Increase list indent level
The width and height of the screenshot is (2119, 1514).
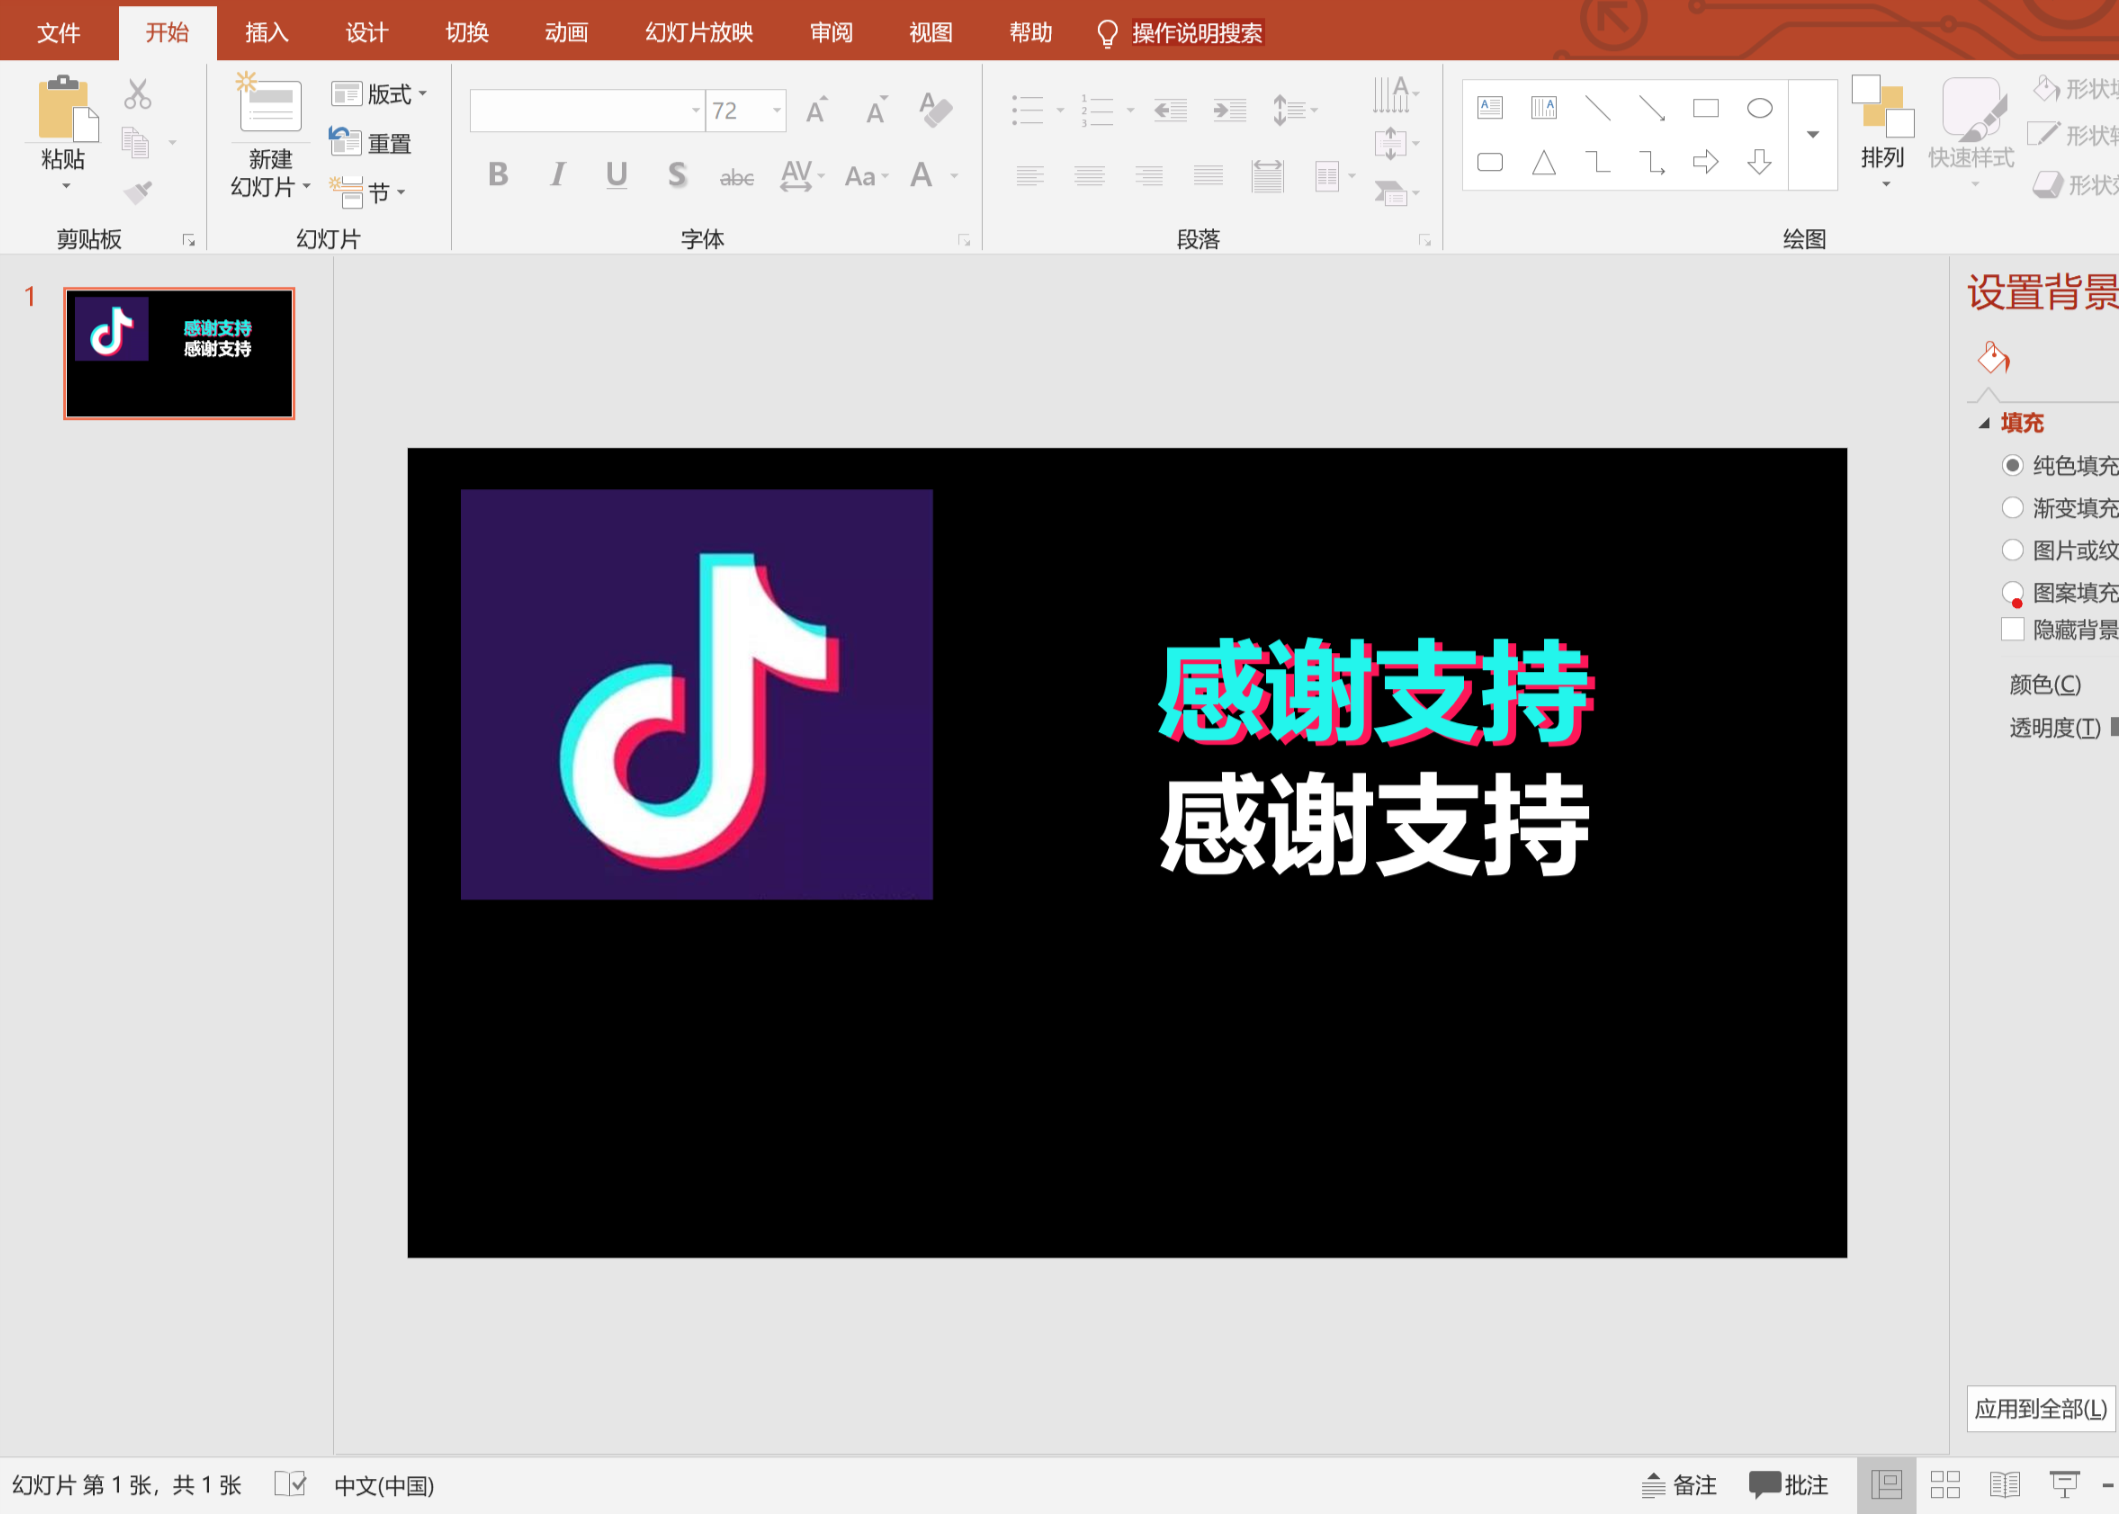pyautogui.click(x=1230, y=110)
